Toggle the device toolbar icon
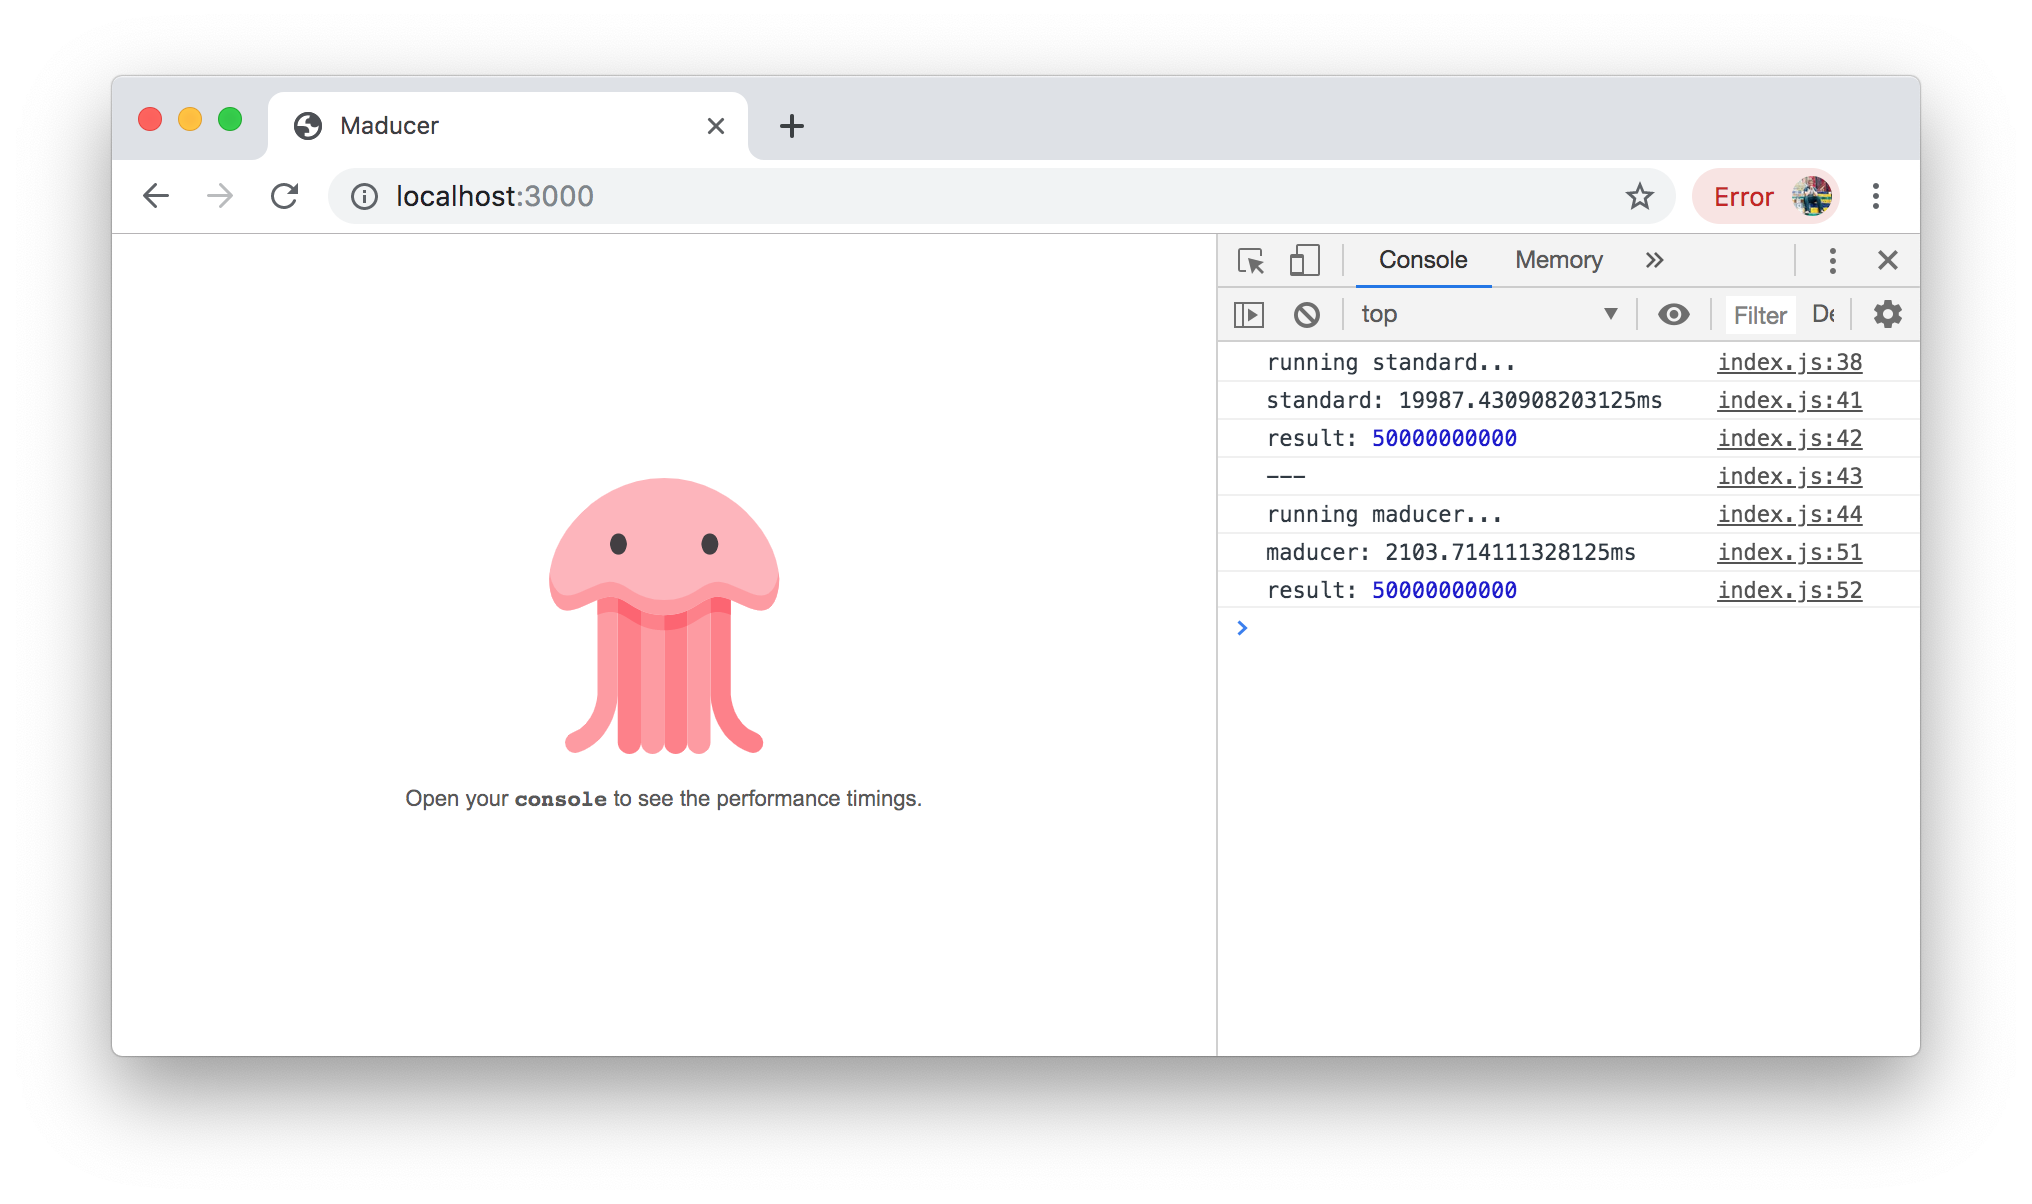Screen dimensions: 2032x1204 1304,261
